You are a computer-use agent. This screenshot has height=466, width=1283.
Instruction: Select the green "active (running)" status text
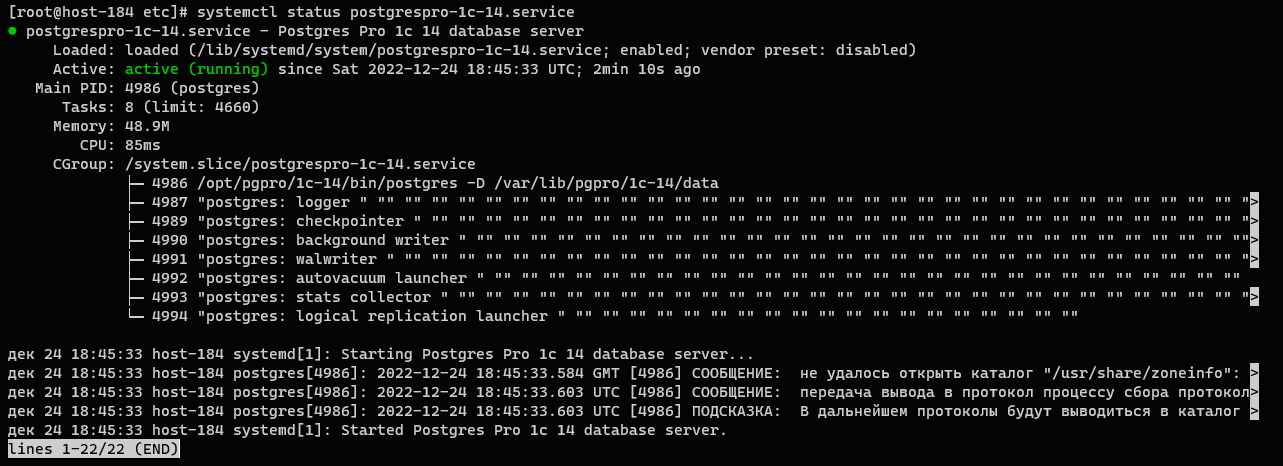pyautogui.click(x=196, y=69)
